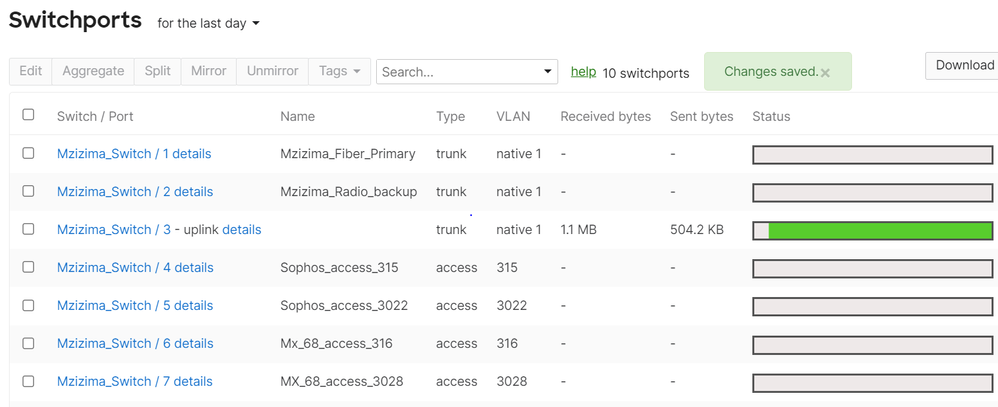
Task: Open the search box dropdown arrow
Action: pyautogui.click(x=547, y=72)
